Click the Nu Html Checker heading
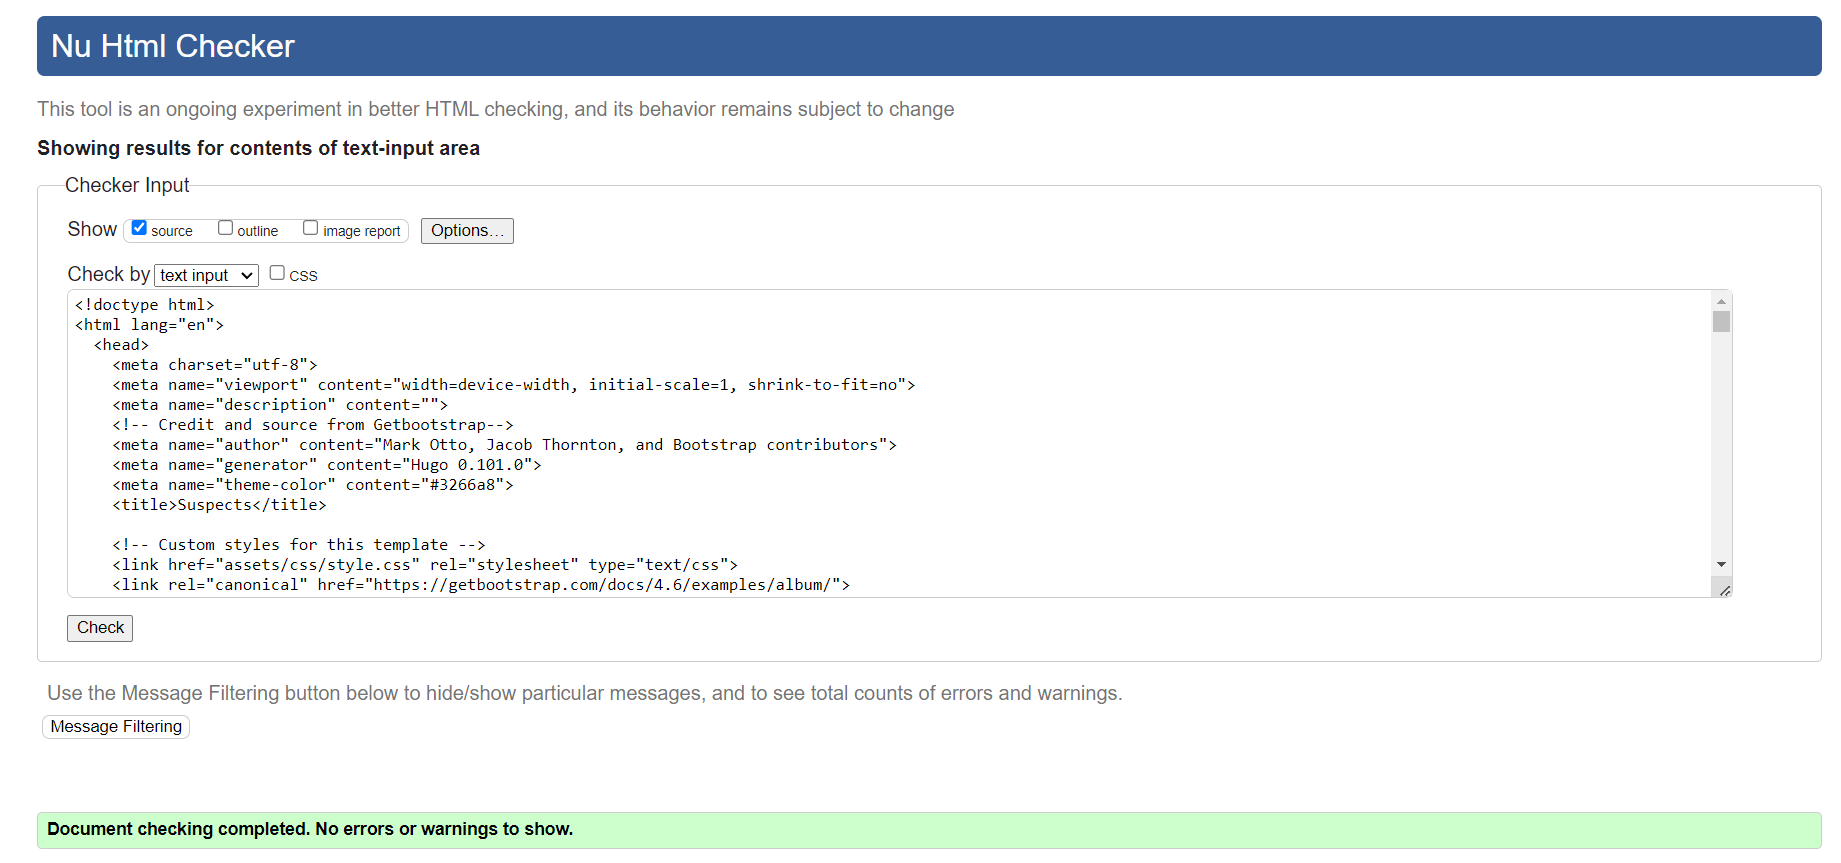The width and height of the screenshot is (1841, 863). tap(173, 46)
